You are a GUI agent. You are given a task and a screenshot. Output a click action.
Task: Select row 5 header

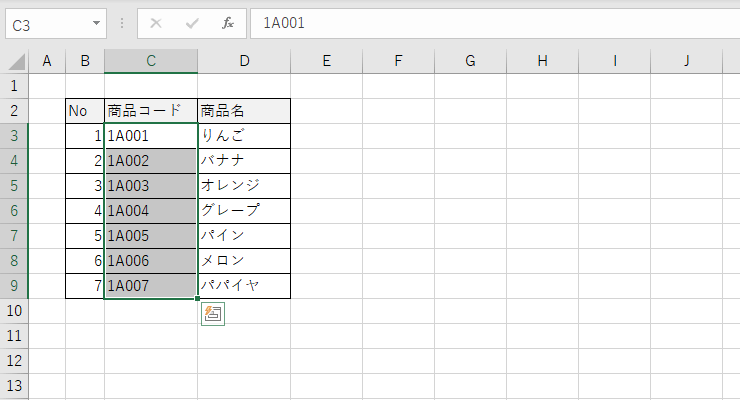(x=14, y=186)
